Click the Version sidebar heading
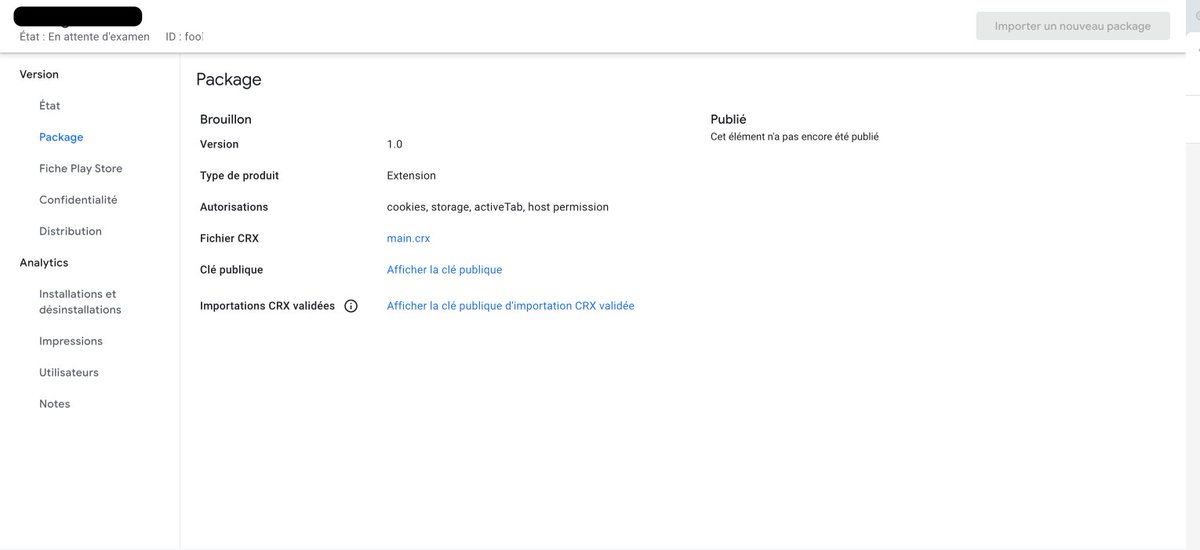 39,74
